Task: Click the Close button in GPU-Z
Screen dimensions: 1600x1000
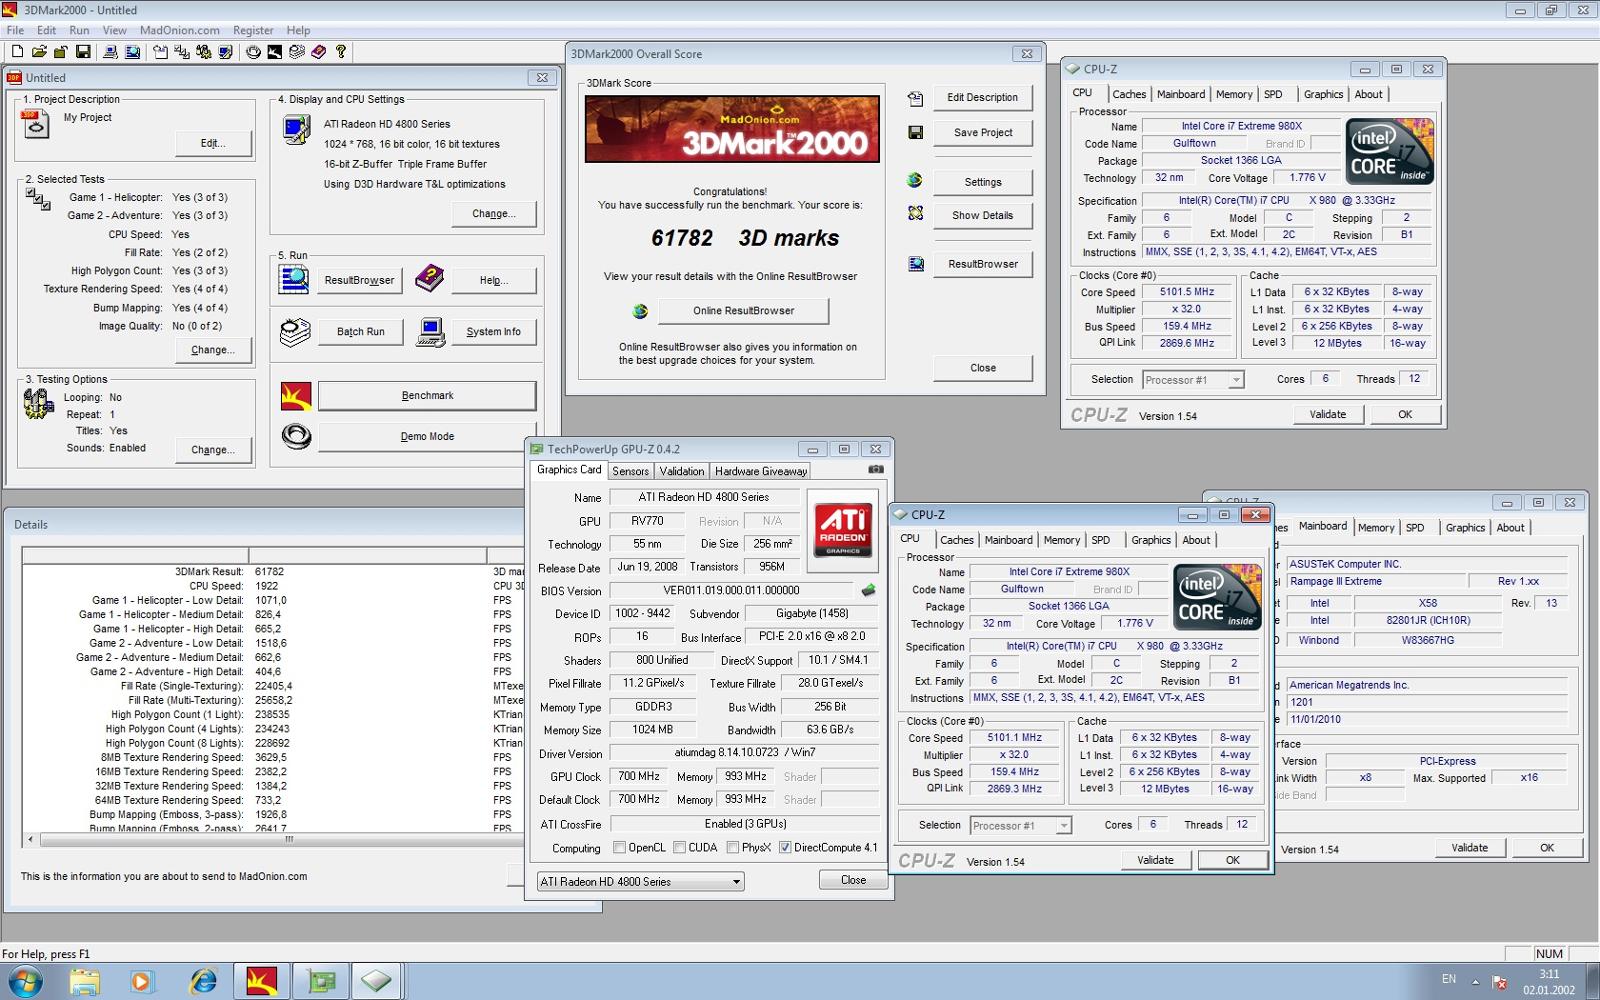Action: pos(853,880)
